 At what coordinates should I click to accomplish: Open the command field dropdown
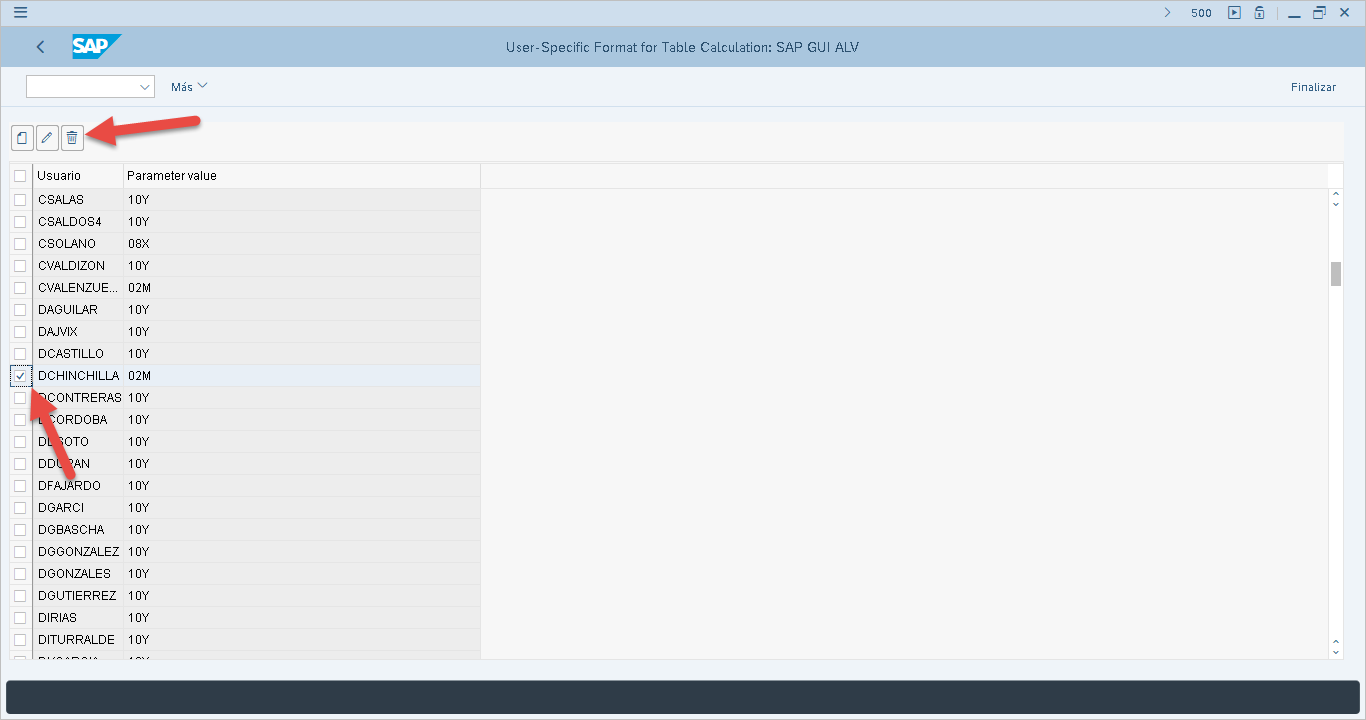(x=146, y=86)
